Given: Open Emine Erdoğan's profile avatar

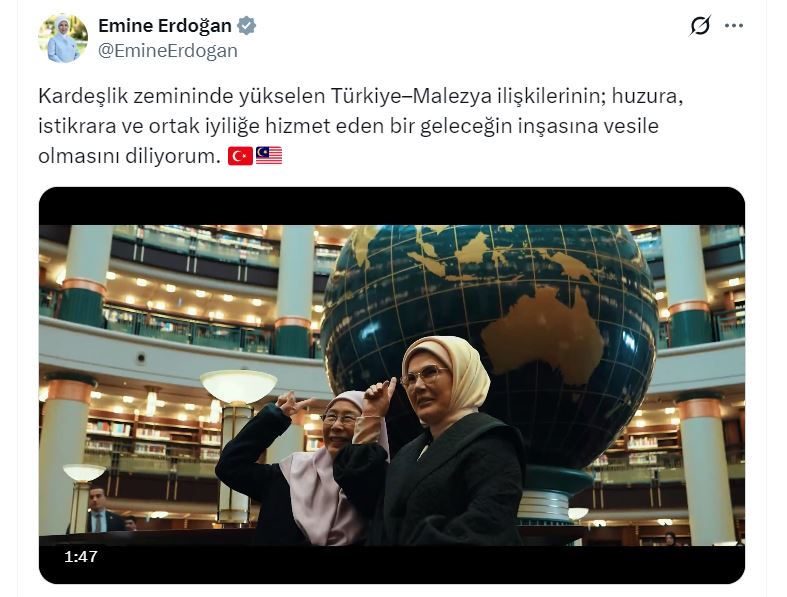Looking at the screenshot, I should pyautogui.click(x=63, y=38).
